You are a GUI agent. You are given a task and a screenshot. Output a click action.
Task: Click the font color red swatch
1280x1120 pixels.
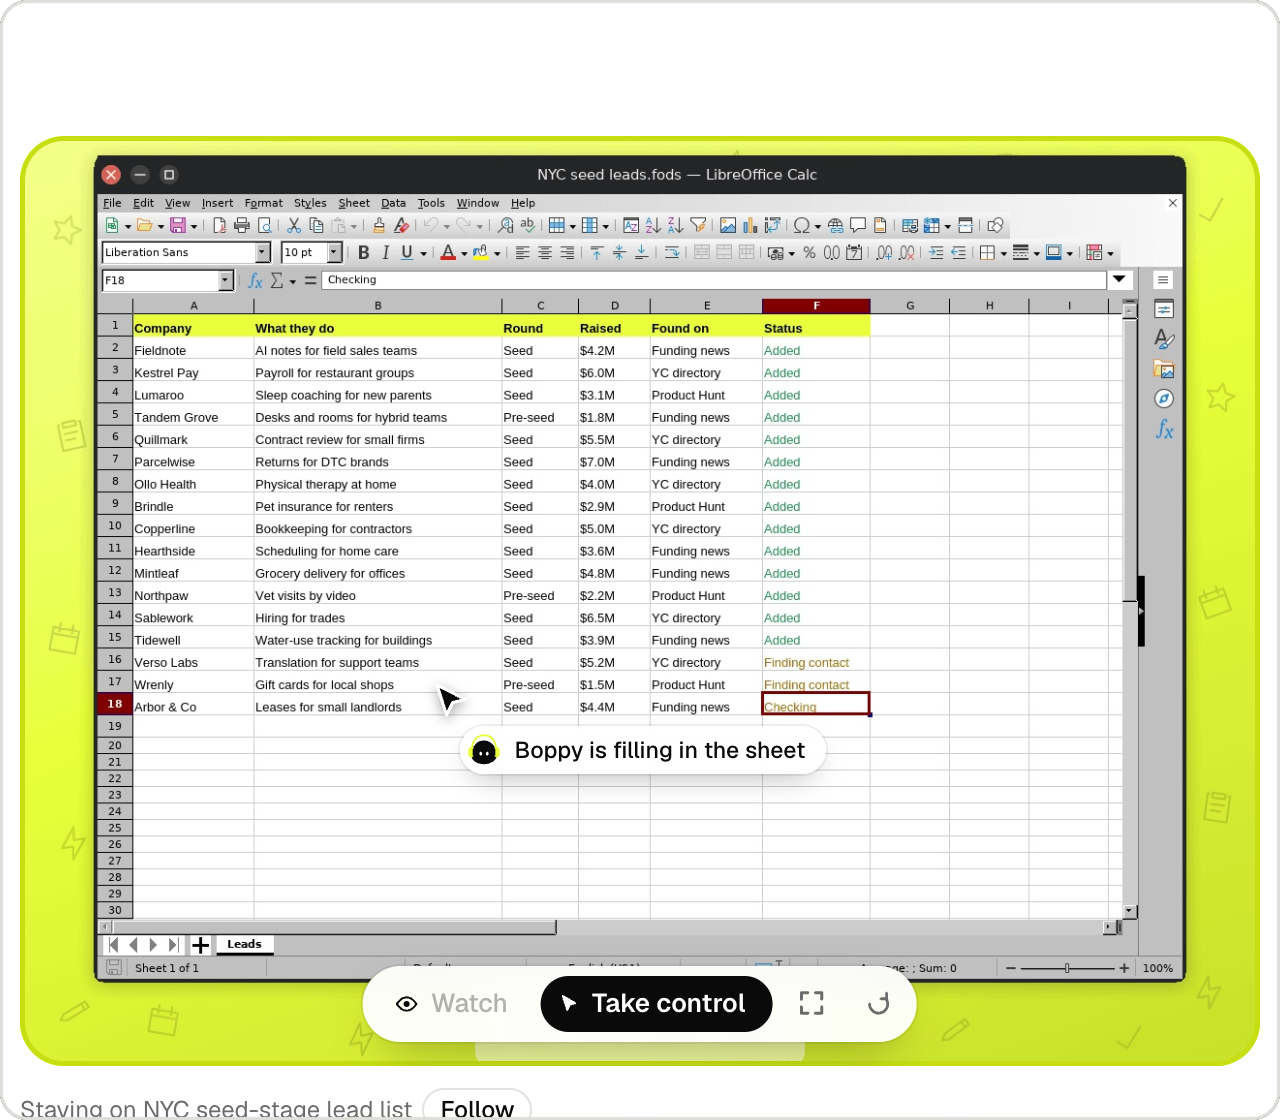(x=449, y=253)
